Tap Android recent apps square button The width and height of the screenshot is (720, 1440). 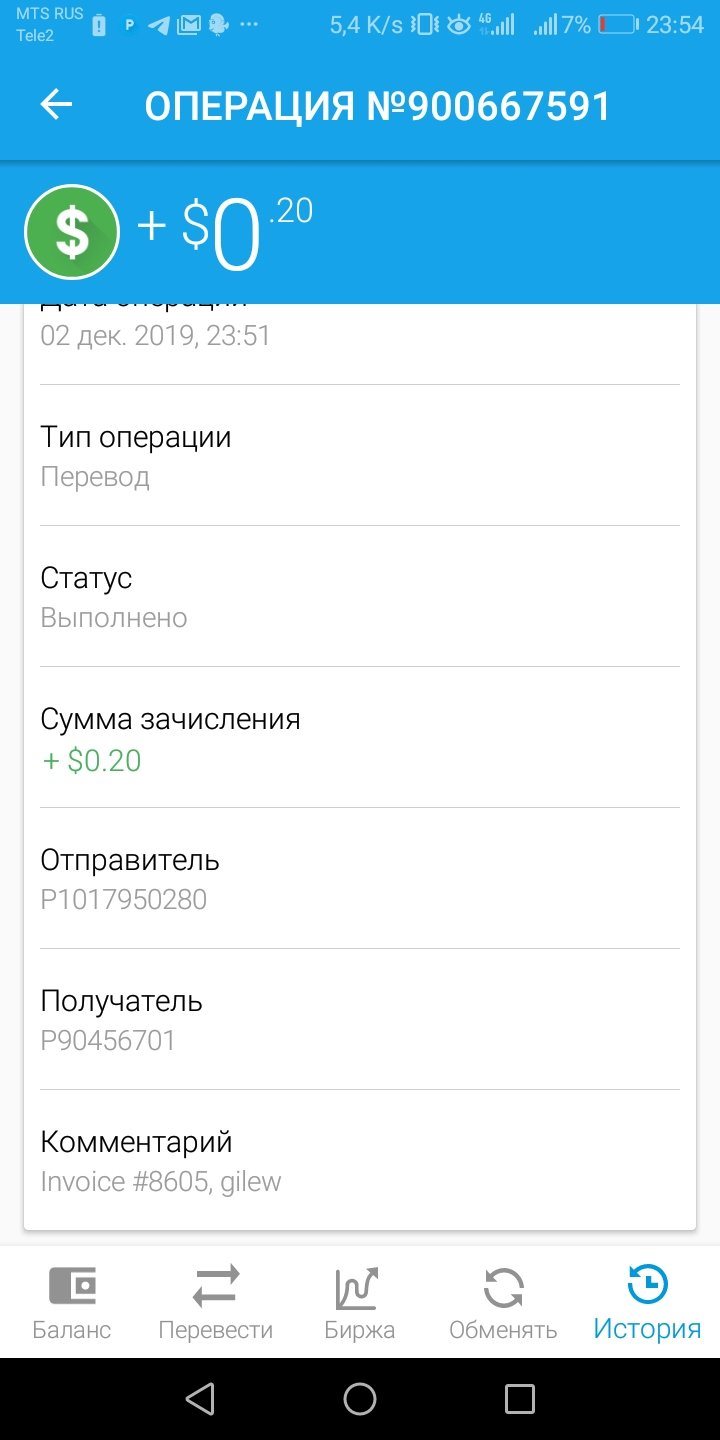click(x=520, y=1399)
